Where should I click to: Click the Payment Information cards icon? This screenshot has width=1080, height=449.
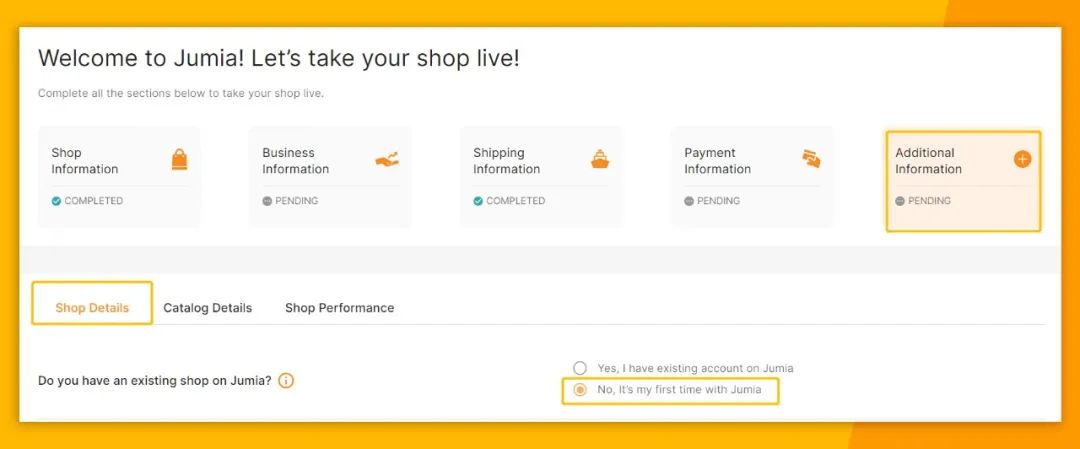811,159
